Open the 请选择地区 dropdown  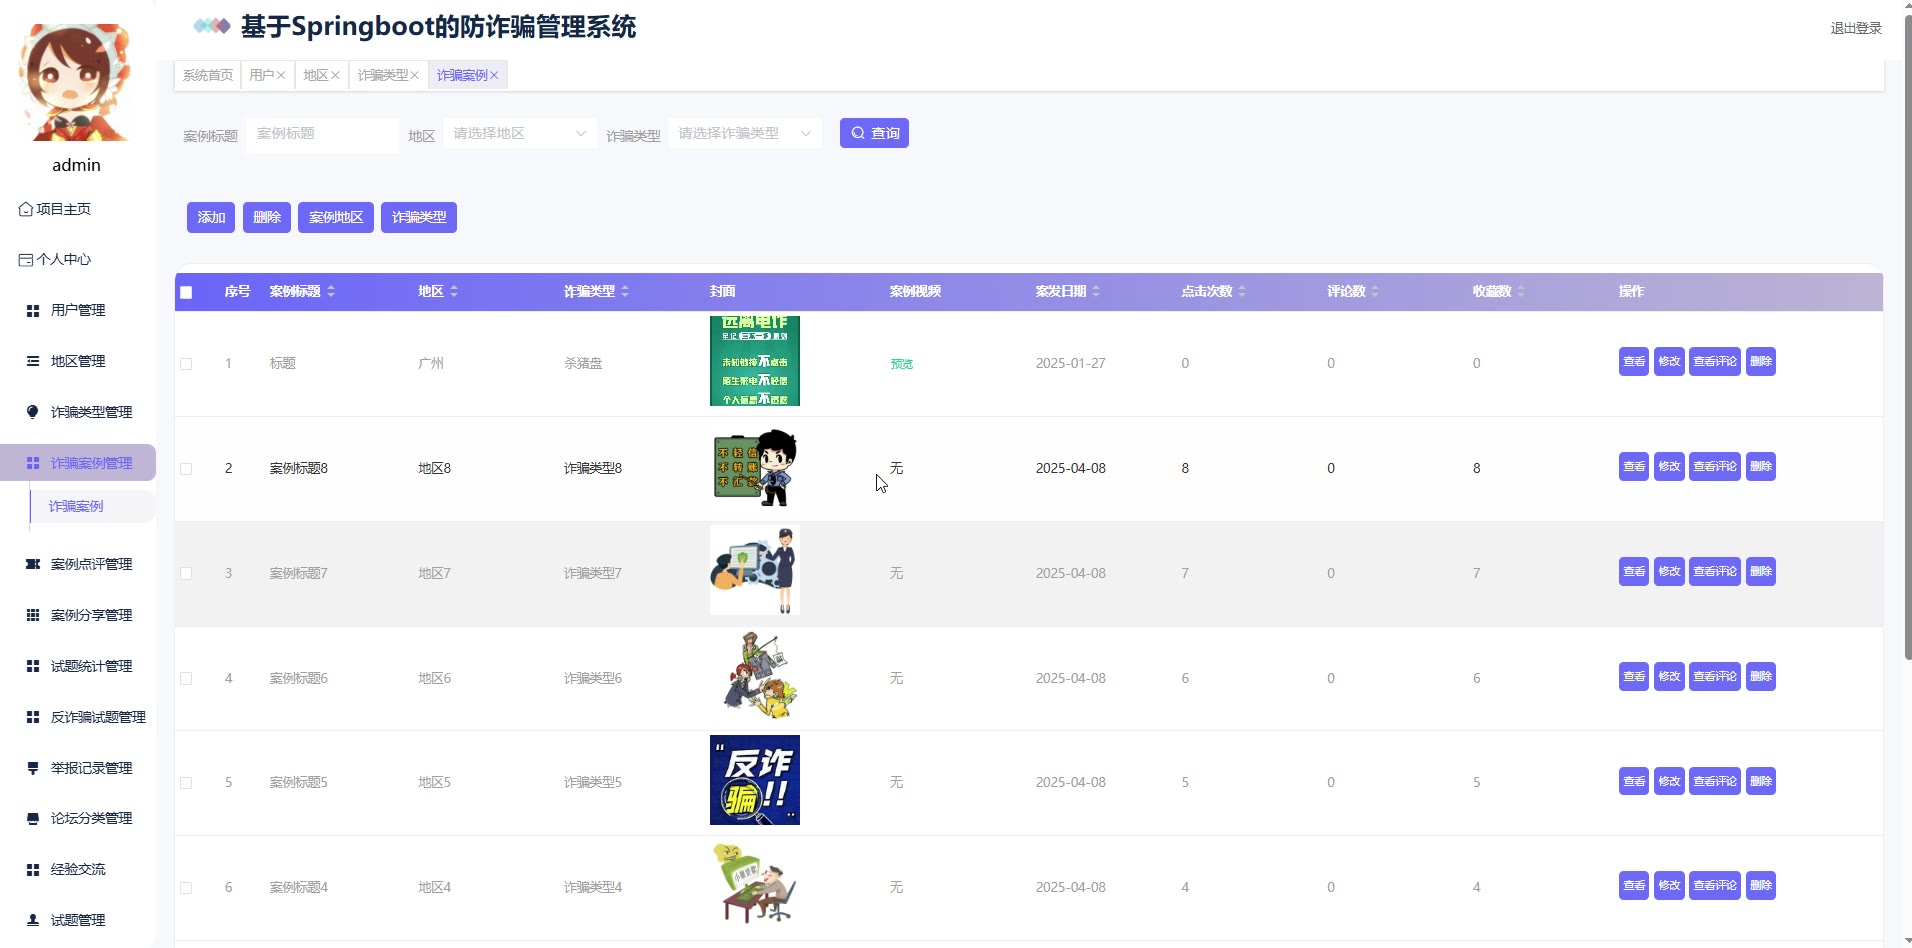(519, 132)
